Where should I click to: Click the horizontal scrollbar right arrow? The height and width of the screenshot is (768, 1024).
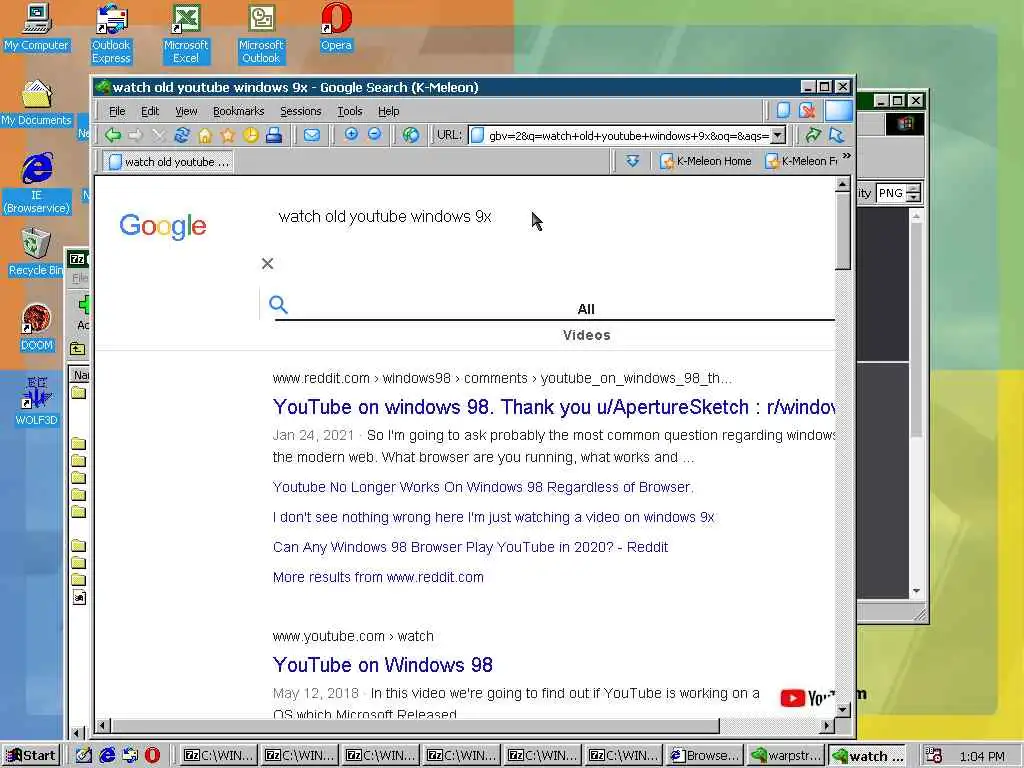coord(827,726)
